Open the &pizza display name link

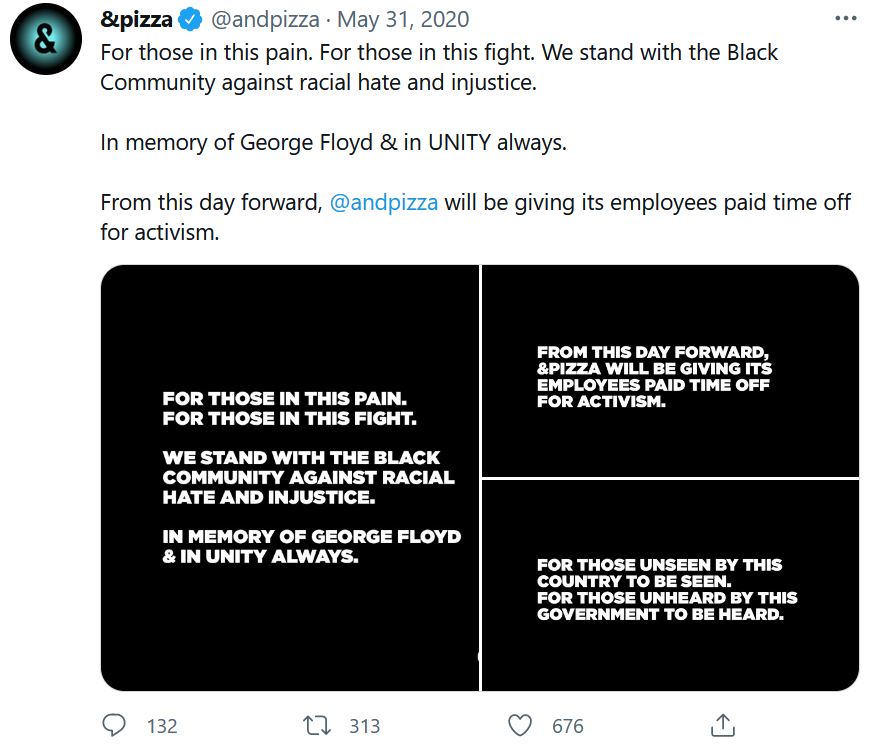coord(136,19)
